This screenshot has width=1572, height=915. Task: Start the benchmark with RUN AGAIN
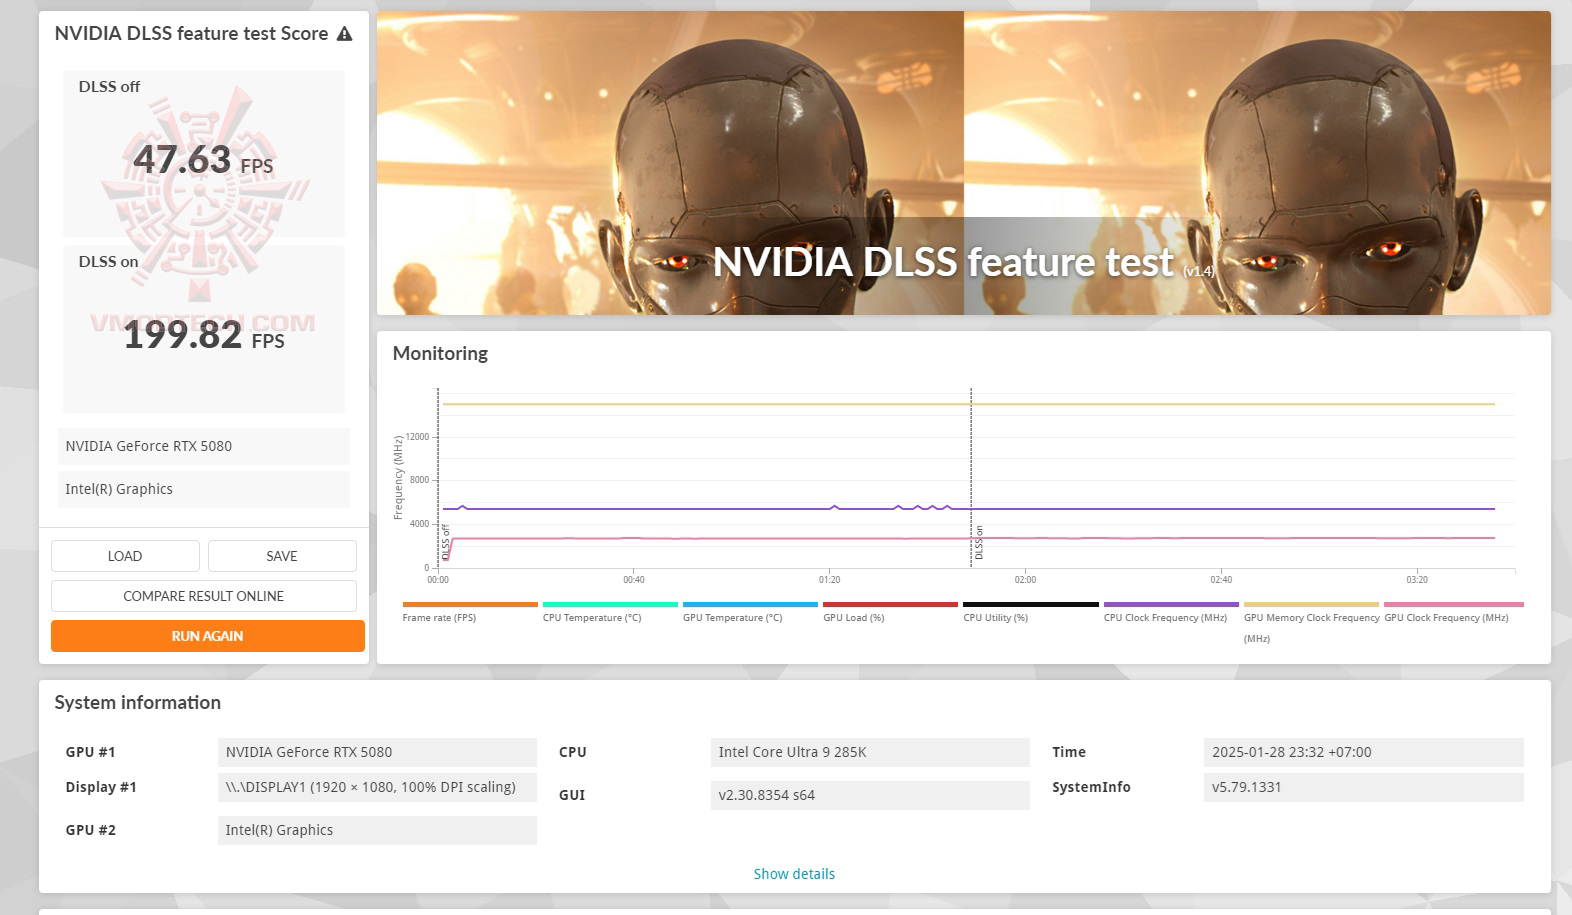208,636
